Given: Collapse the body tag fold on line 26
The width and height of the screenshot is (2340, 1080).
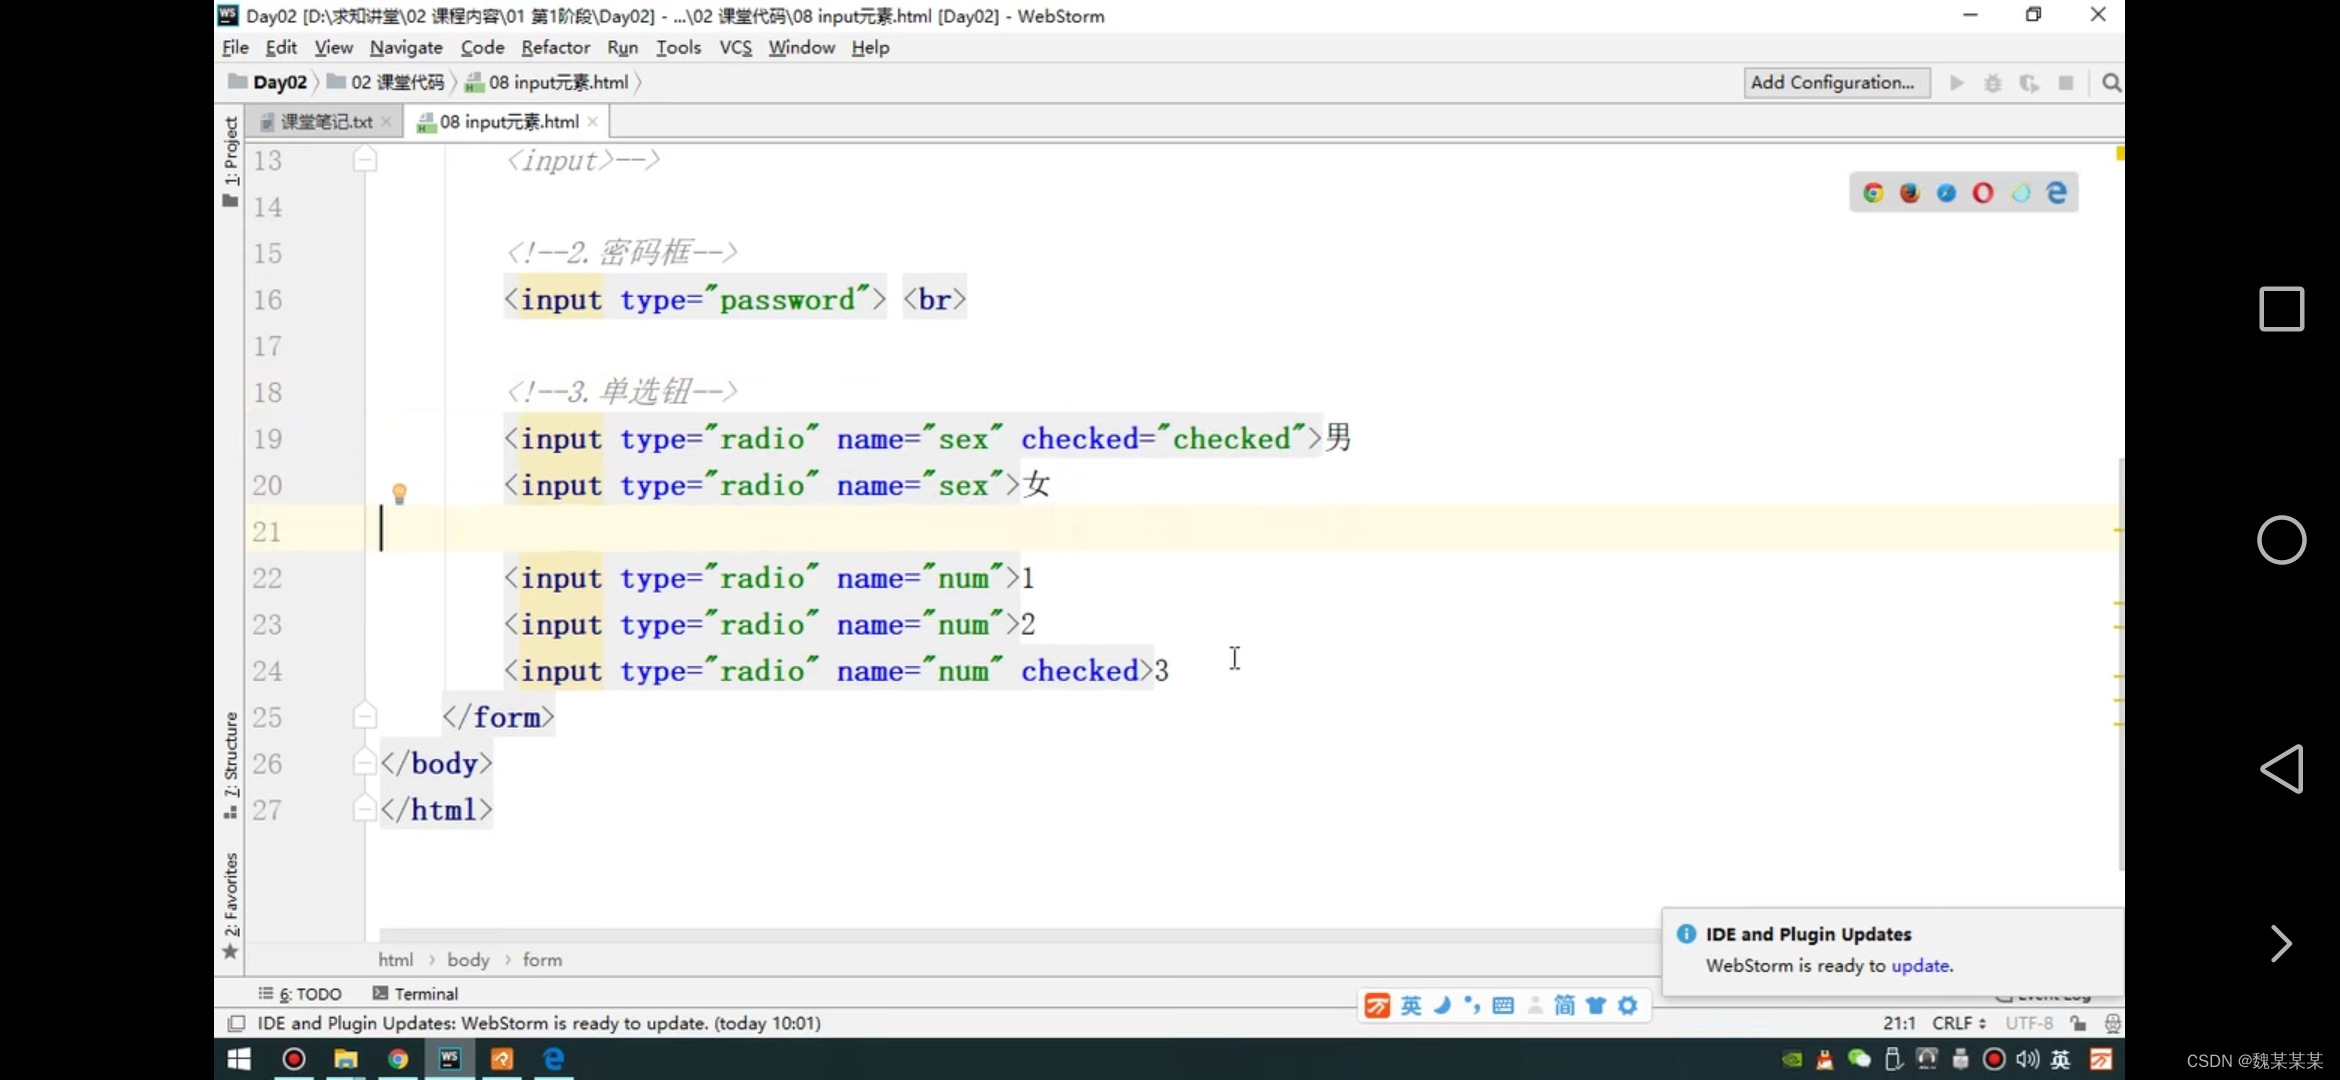Looking at the screenshot, I should [365, 764].
